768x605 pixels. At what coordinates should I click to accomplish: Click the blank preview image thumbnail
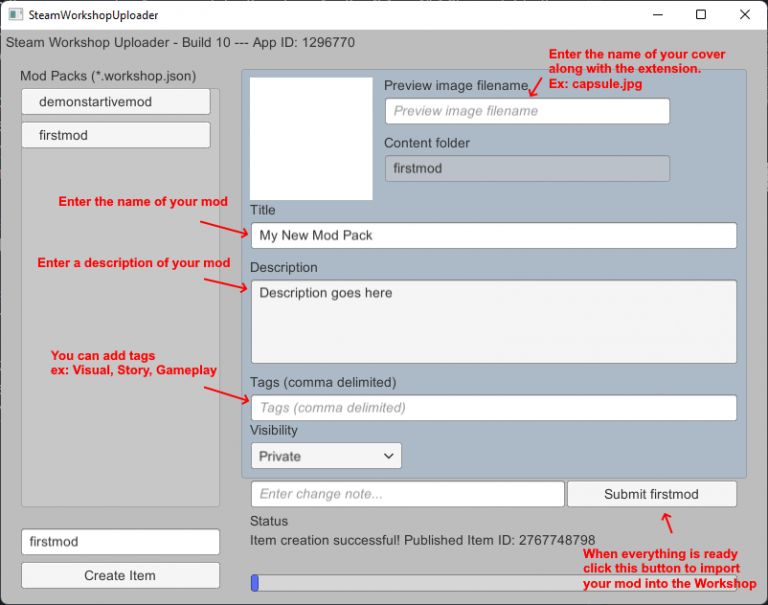pos(311,138)
